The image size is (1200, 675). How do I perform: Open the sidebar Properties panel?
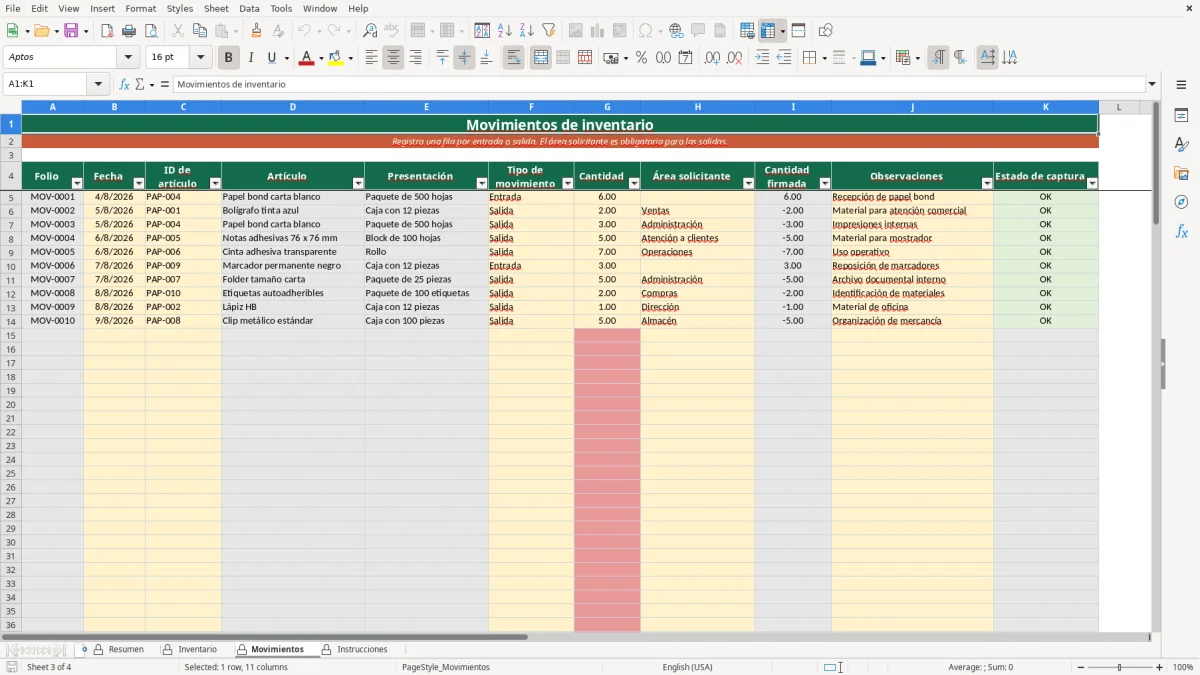tap(1181, 116)
